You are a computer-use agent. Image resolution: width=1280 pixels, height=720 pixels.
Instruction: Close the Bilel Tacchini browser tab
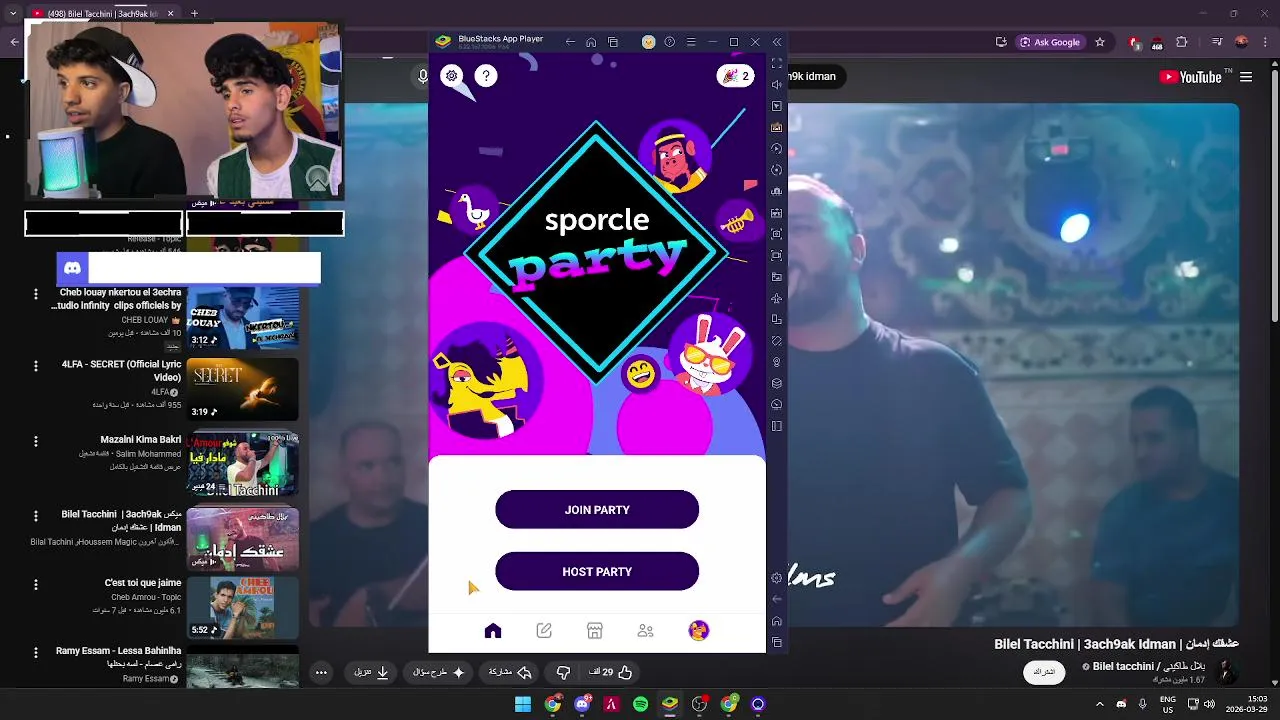click(x=170, y=14)
